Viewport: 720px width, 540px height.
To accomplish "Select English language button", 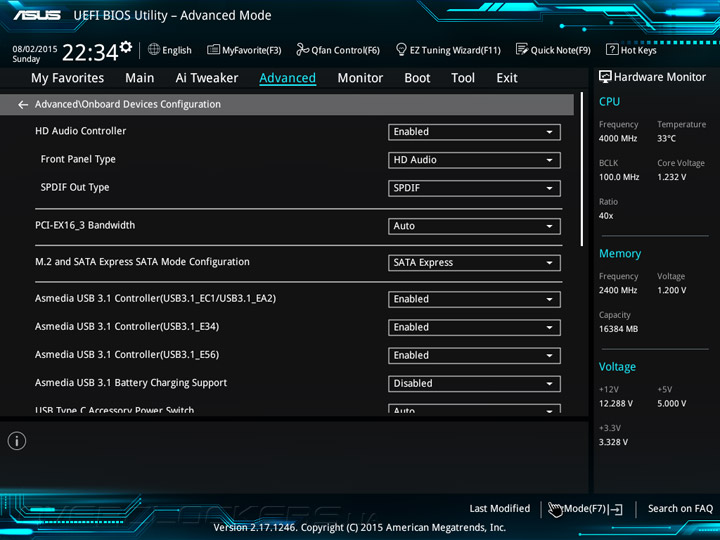I will tap(177, 50).
